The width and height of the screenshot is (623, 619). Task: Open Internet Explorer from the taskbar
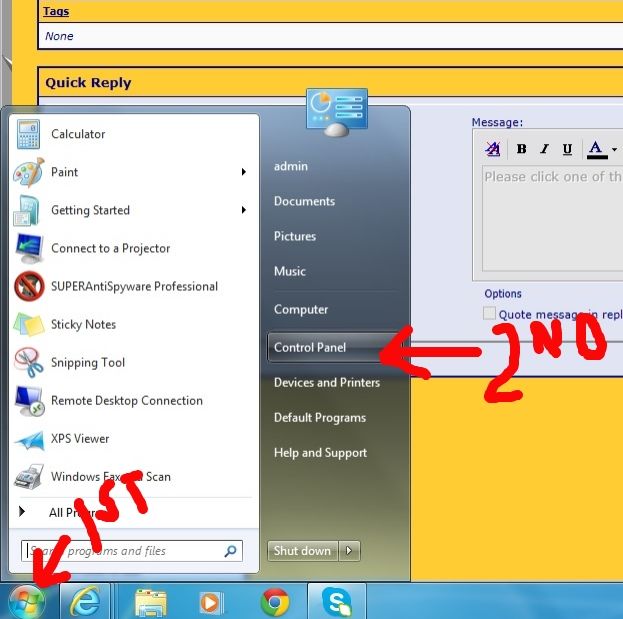(x=85, y=602)
